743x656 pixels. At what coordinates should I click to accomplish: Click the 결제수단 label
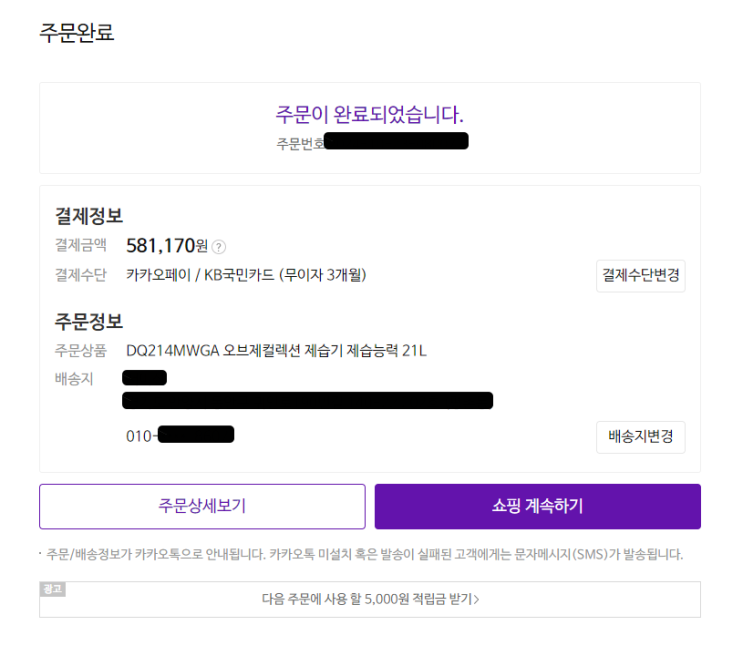(81, 274)
